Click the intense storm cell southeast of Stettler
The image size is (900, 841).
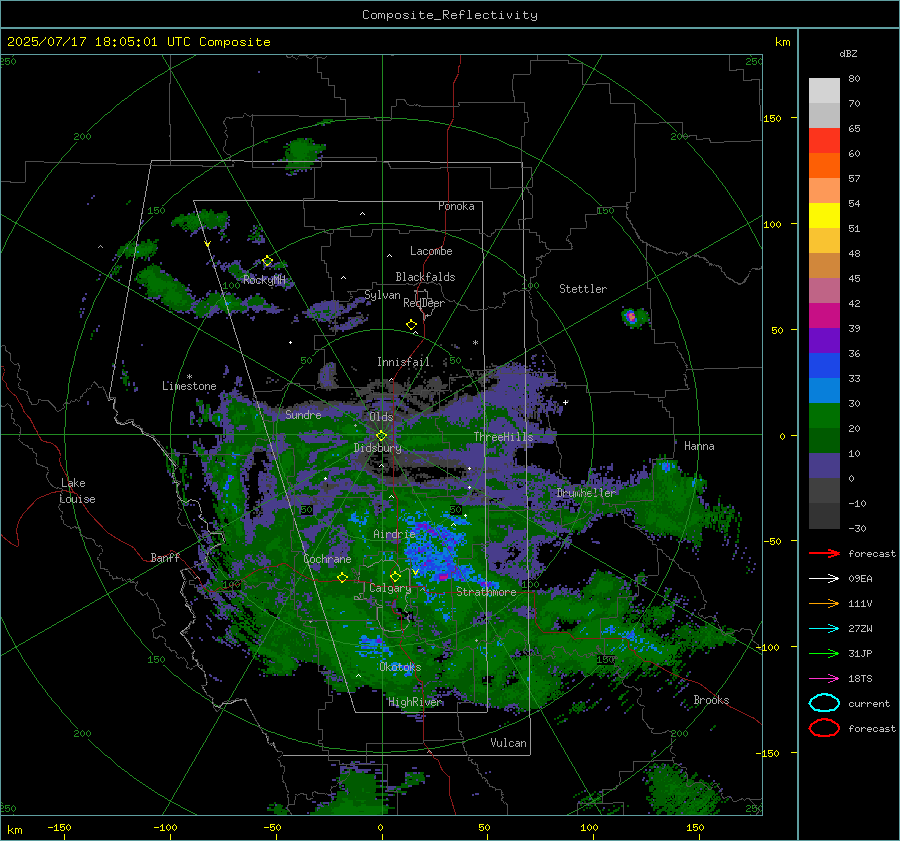point(633,317)
